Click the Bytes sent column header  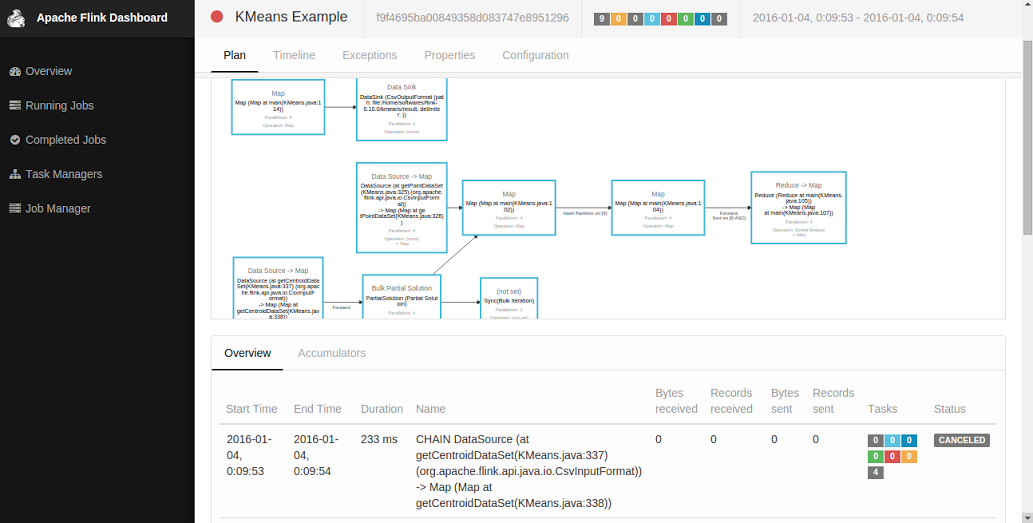(785, 401)
